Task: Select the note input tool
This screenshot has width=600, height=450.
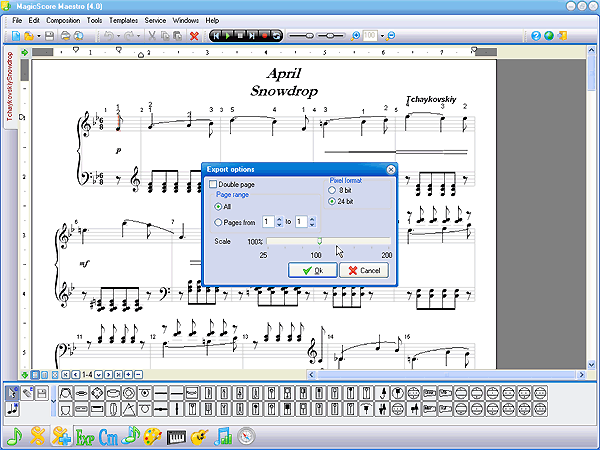Action: click(12, 409)
